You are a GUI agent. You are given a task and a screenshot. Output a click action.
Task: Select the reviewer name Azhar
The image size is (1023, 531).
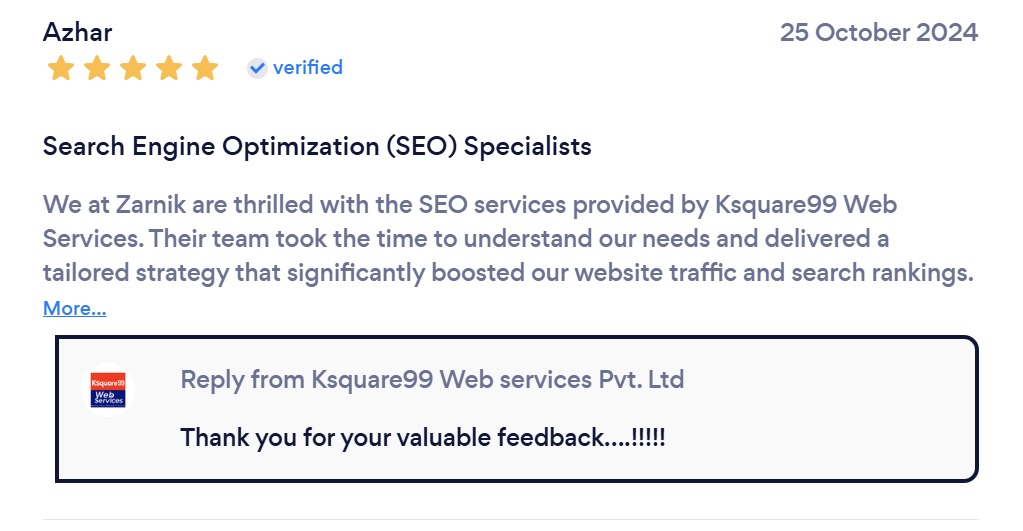pos(77,32)
